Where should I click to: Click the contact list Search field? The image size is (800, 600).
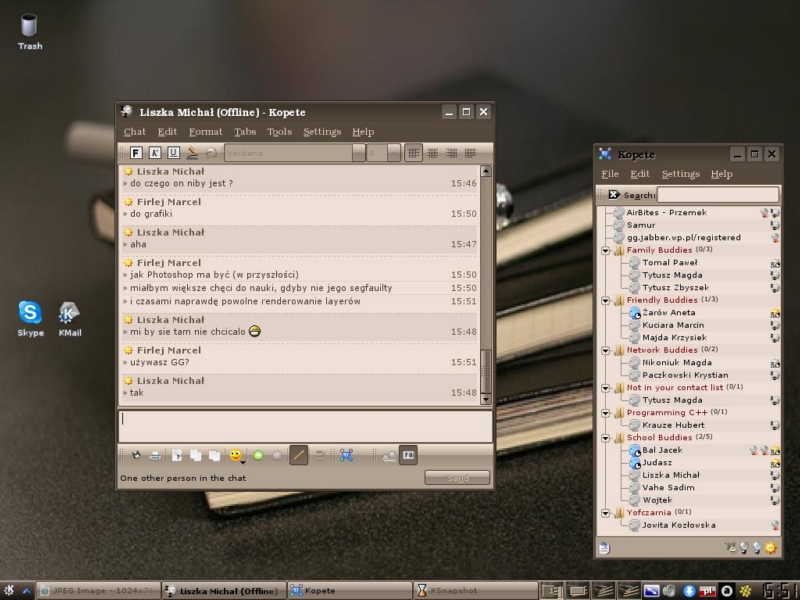coord(718,194)
